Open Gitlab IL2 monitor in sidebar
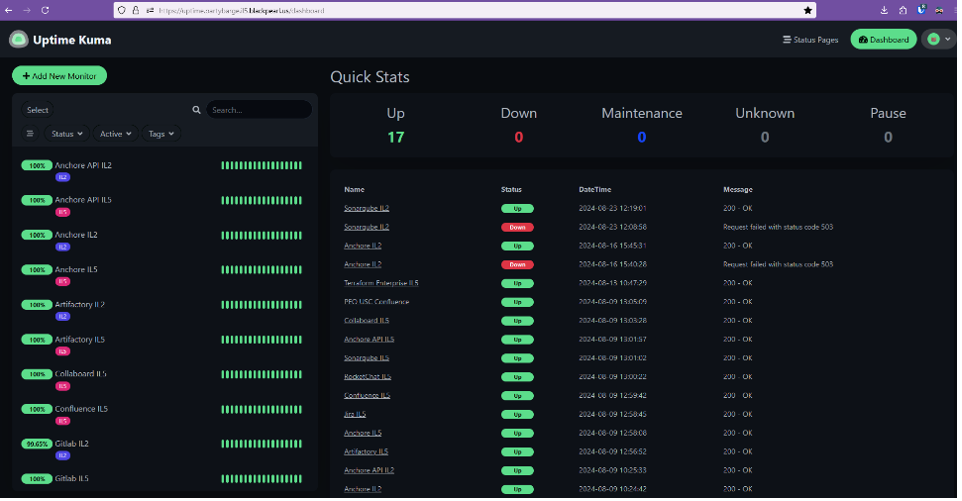Screen dimensions: 962x501 pyautogui.click(x=72, y=444)
